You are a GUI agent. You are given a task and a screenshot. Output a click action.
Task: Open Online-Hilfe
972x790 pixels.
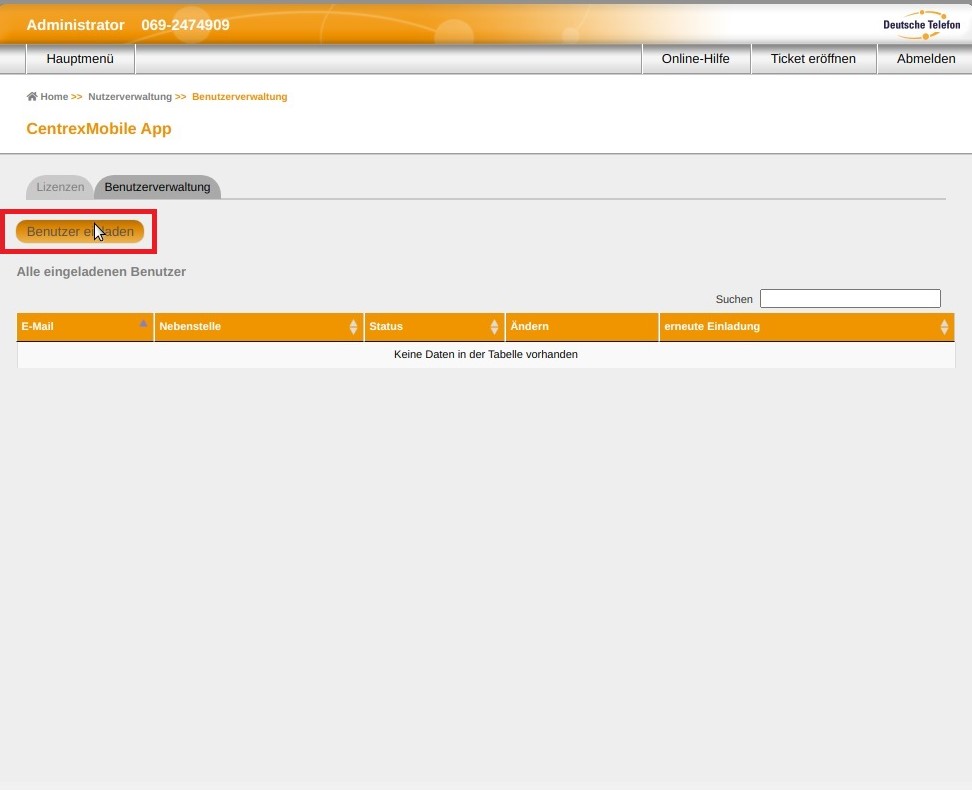(x=696, y=59)
